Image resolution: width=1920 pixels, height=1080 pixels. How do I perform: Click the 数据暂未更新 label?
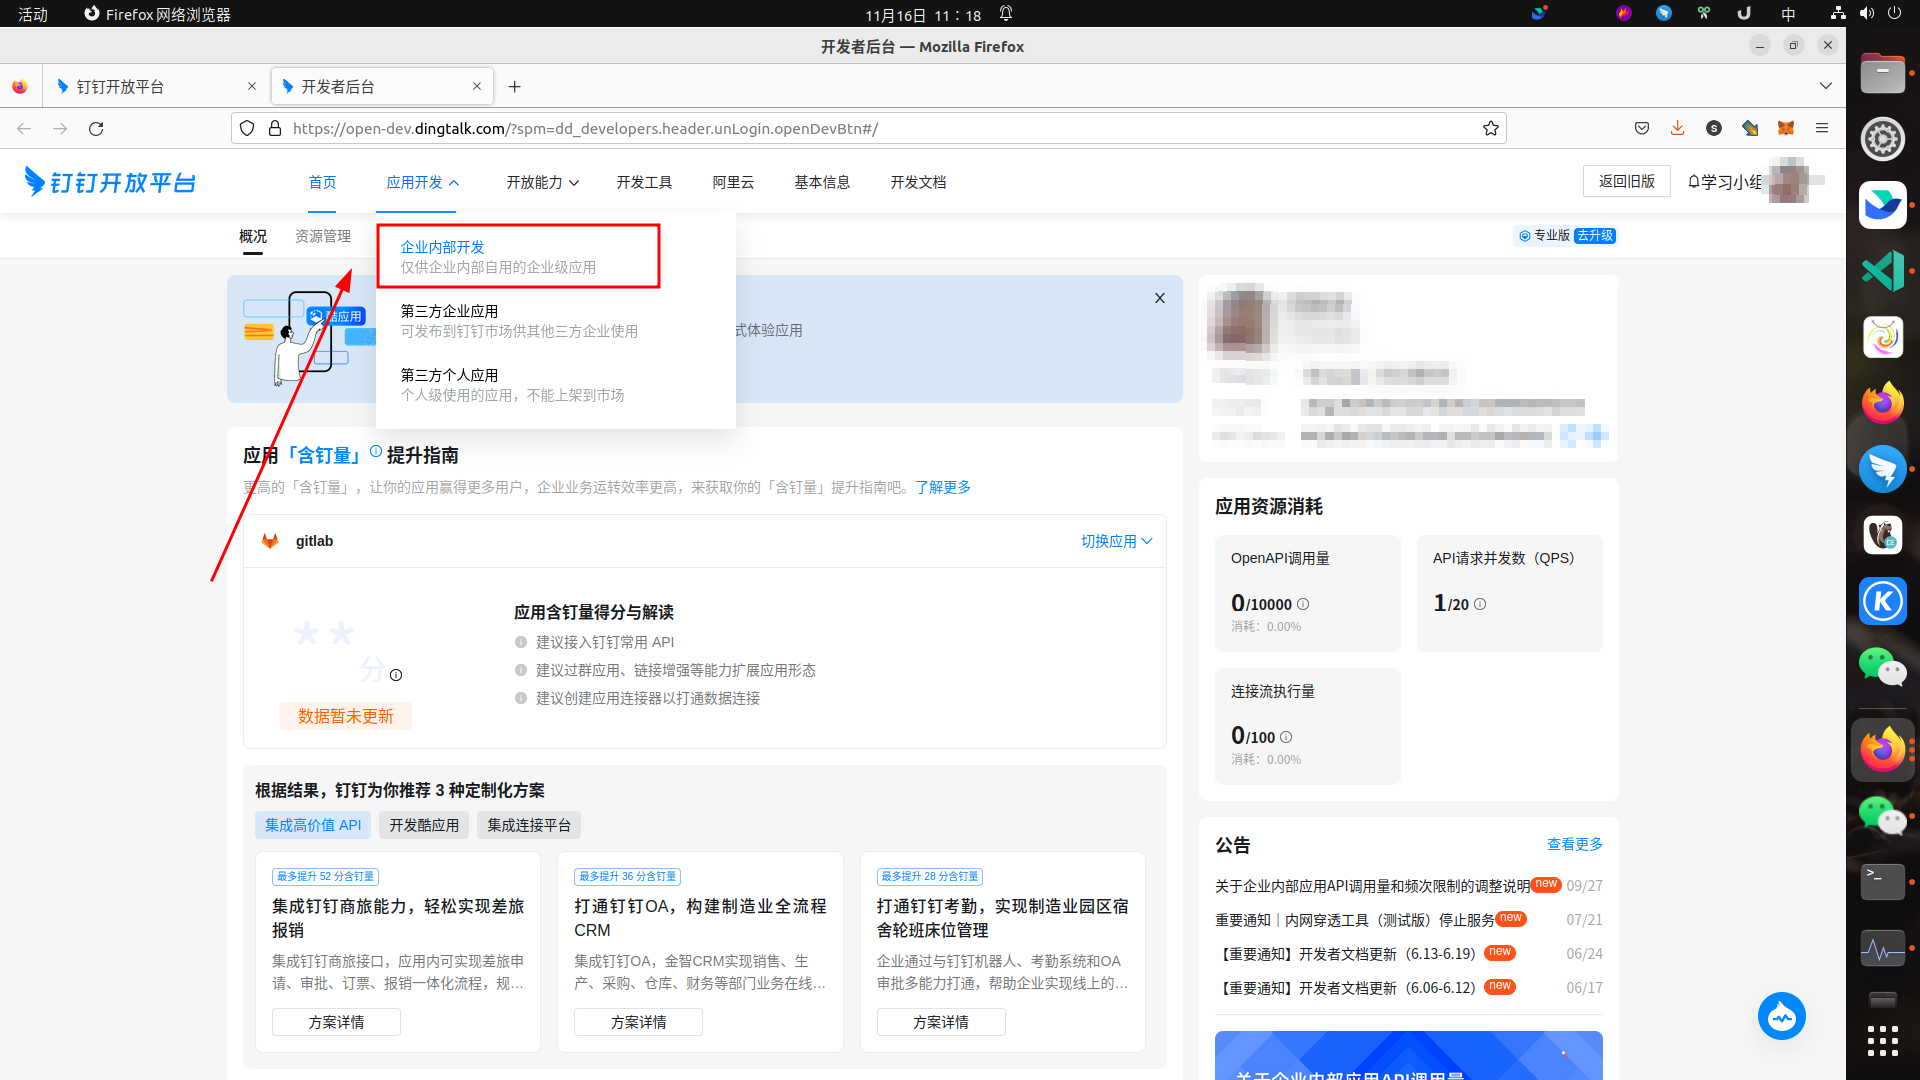pos(345,716)
